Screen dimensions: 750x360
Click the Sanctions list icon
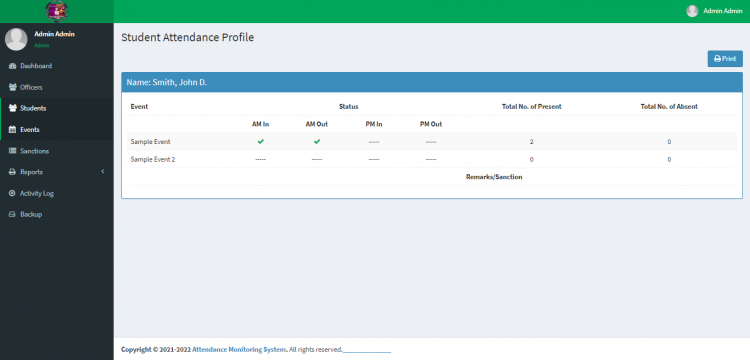click(13, 151)
